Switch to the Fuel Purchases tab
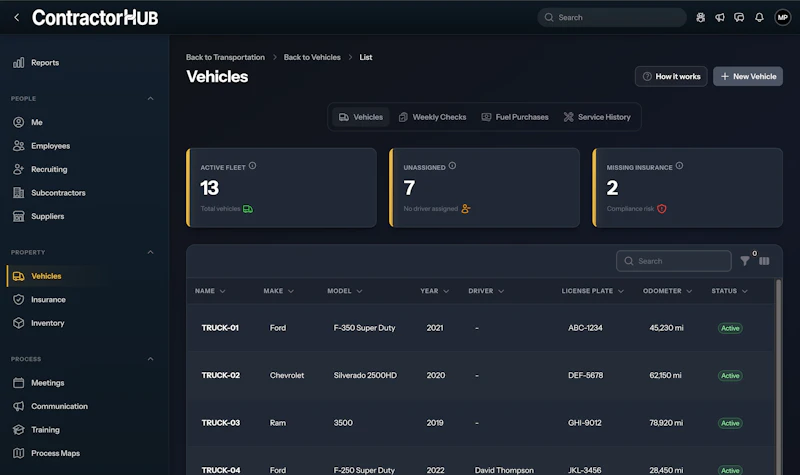The height and width of the screenshot is (475, 800). [x=515, y=117]
